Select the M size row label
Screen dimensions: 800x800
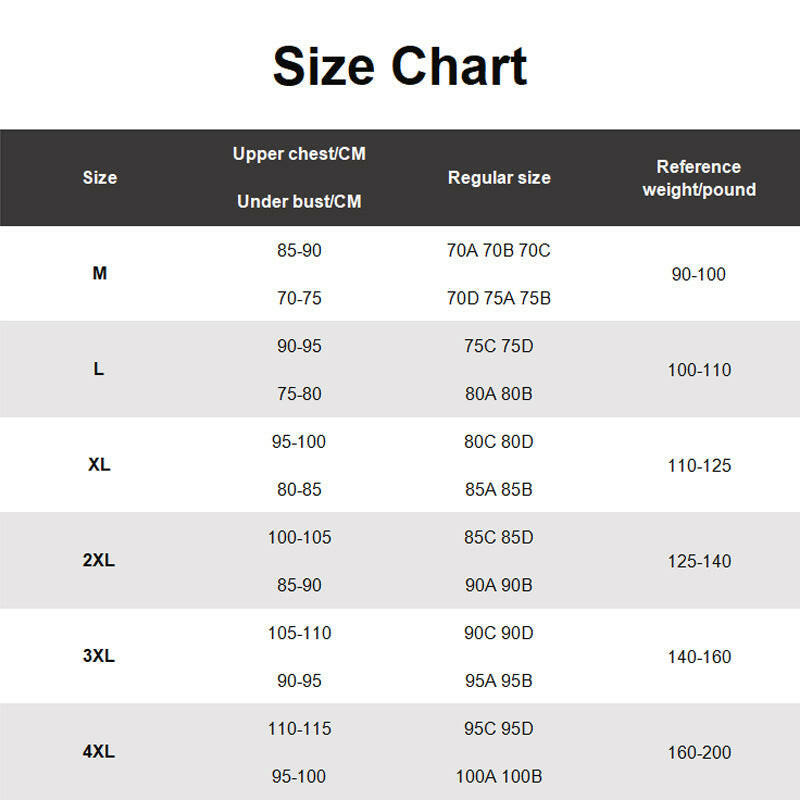[99, 274]
